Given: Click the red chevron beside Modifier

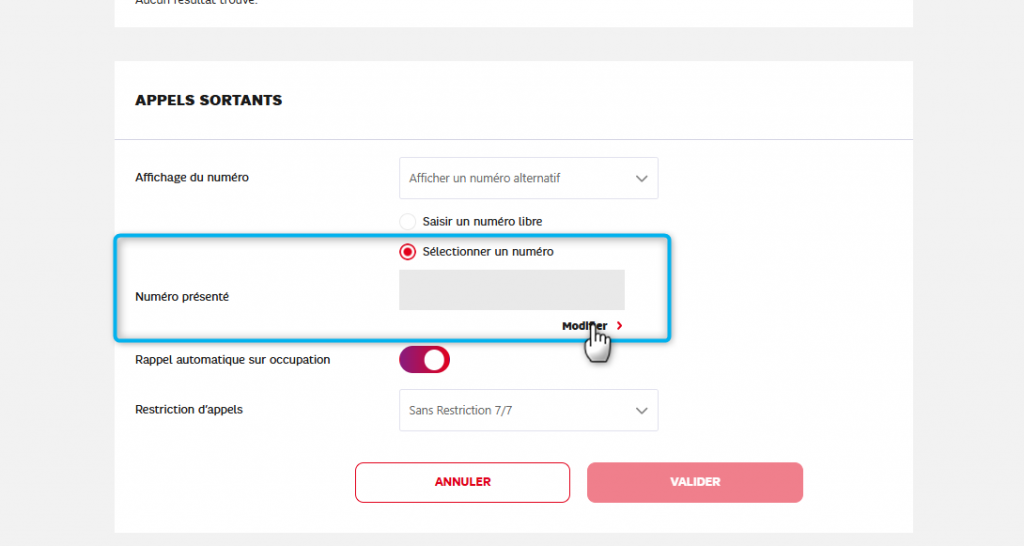Looking at the screenshot, I should [620, 326].
